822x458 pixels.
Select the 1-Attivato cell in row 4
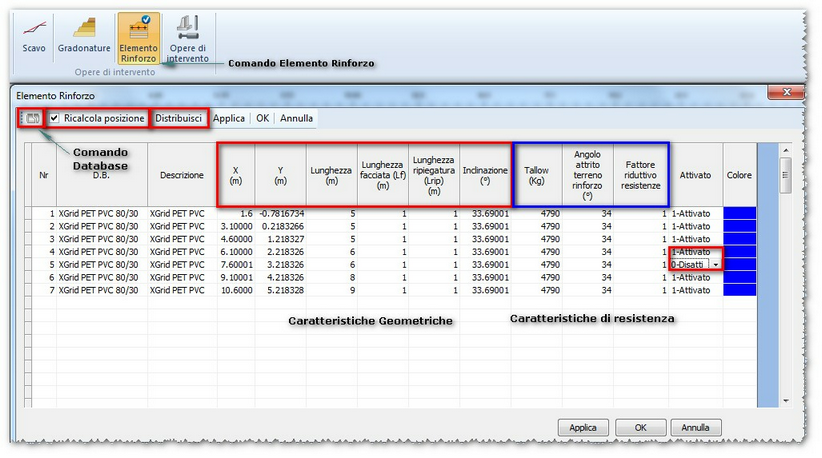[x=695, y=252]
